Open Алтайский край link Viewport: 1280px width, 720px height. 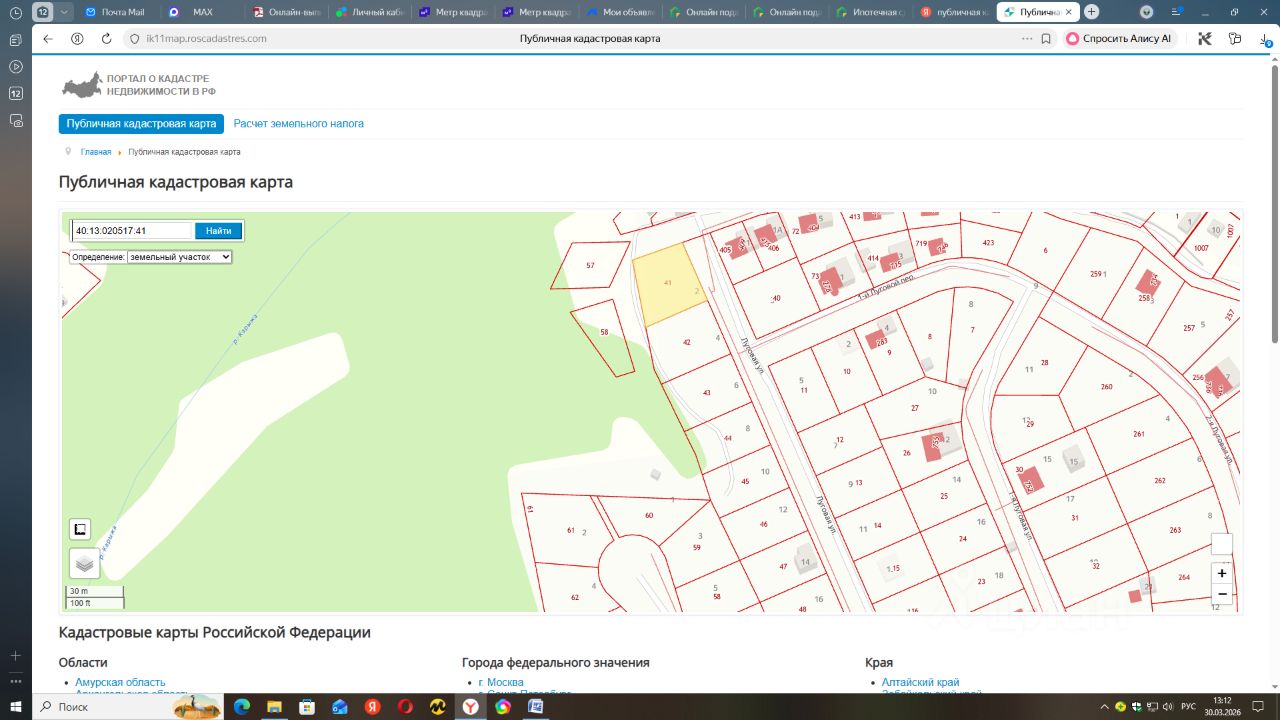pos(920,682)
